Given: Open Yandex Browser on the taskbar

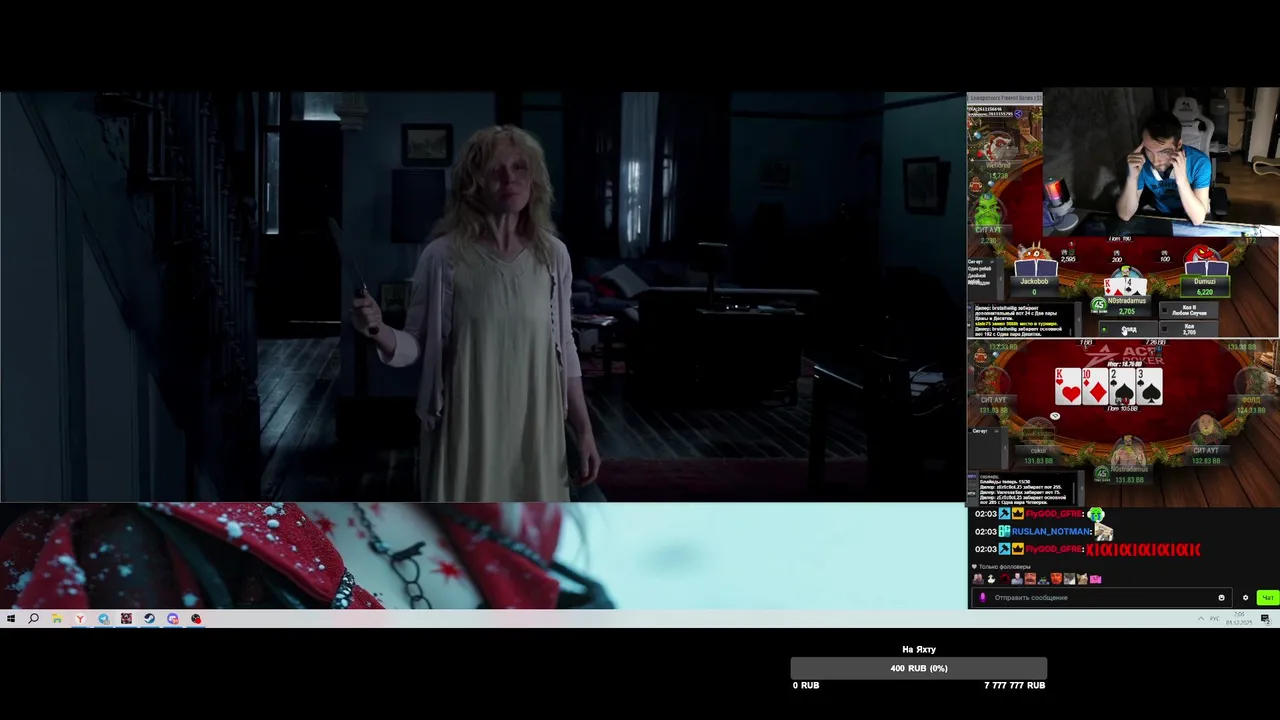Looking at the screenshot, I should (x=80, y=619).
